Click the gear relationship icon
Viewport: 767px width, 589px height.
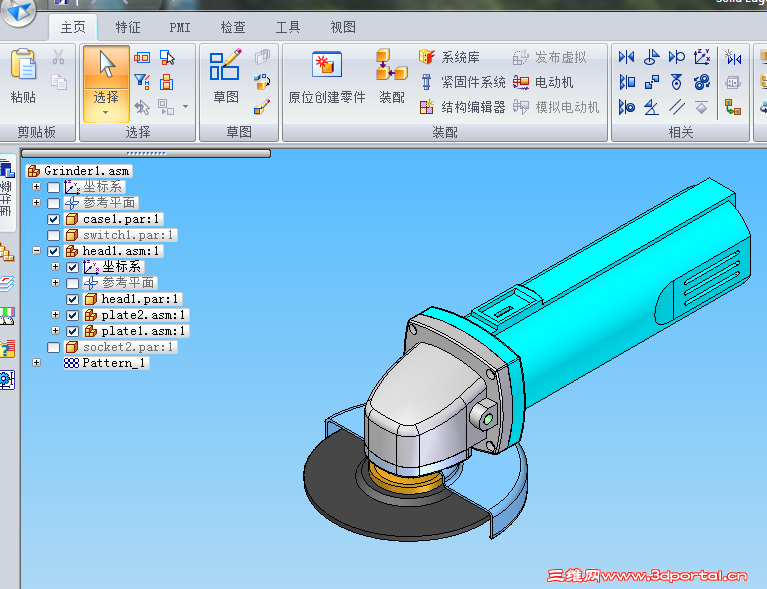click(x=702, y=82)
